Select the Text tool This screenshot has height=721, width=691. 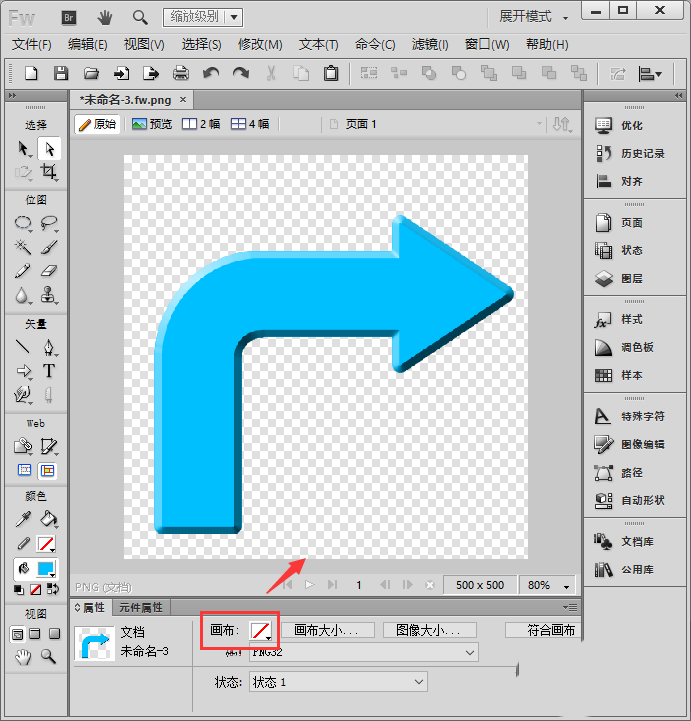tap(49, 371)
